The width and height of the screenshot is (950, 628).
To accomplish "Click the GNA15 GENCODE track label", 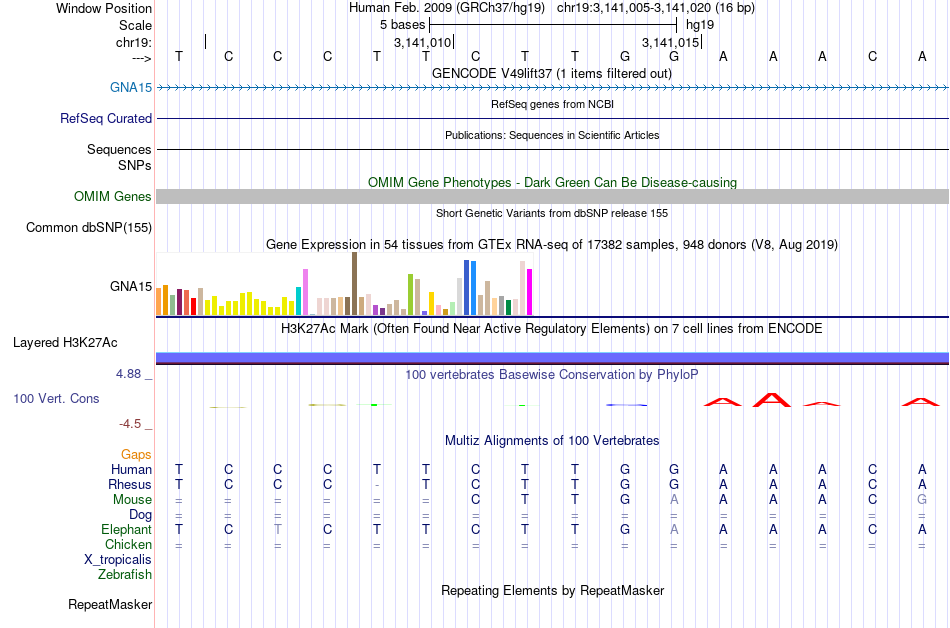I will click(x=131, y=88).
